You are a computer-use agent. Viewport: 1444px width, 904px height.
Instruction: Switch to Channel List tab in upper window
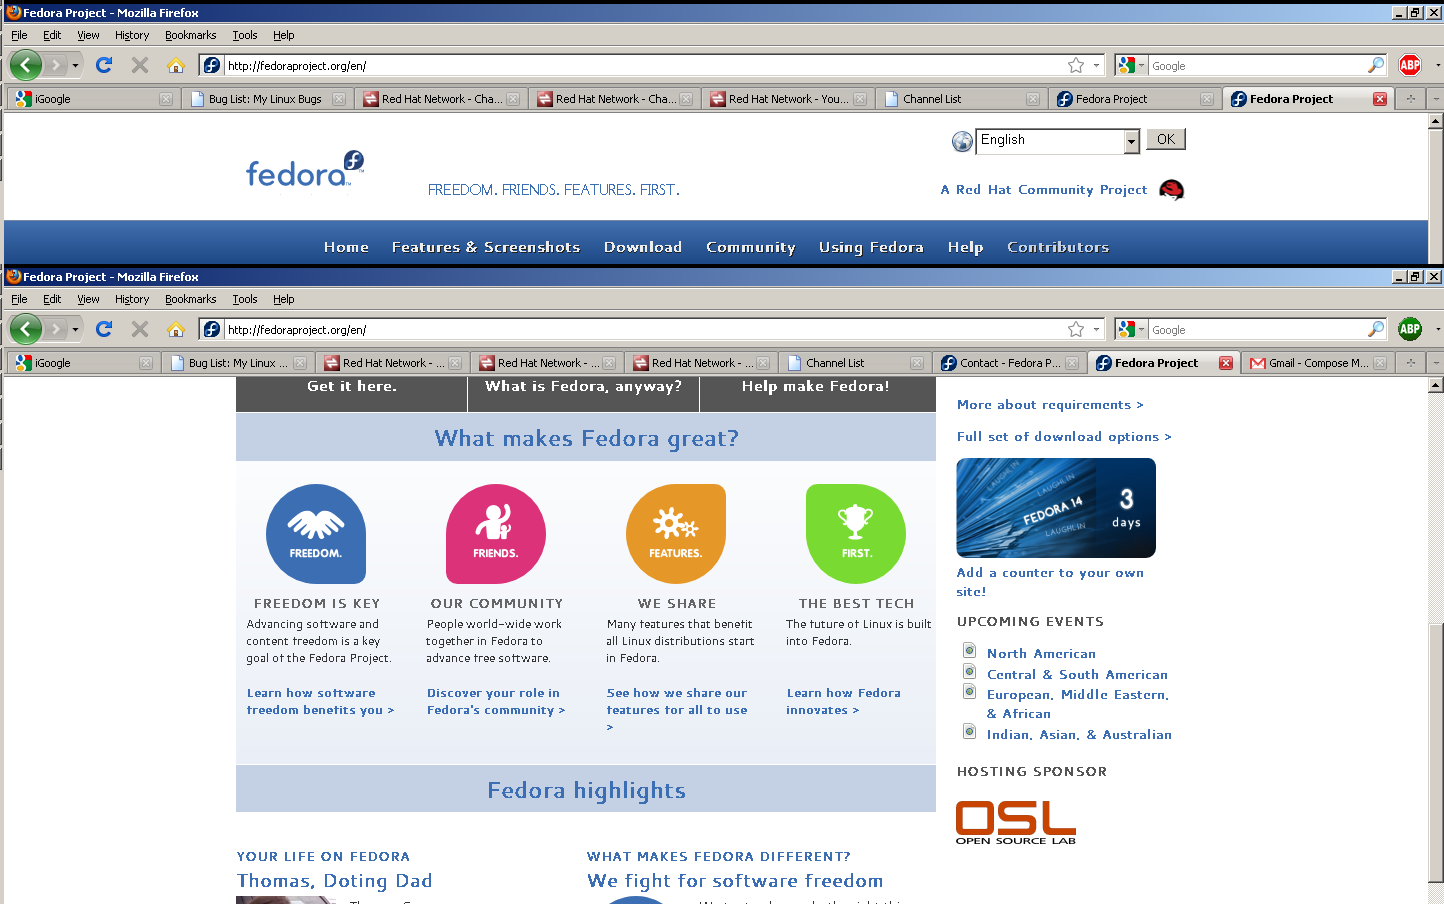coord(961,99)
